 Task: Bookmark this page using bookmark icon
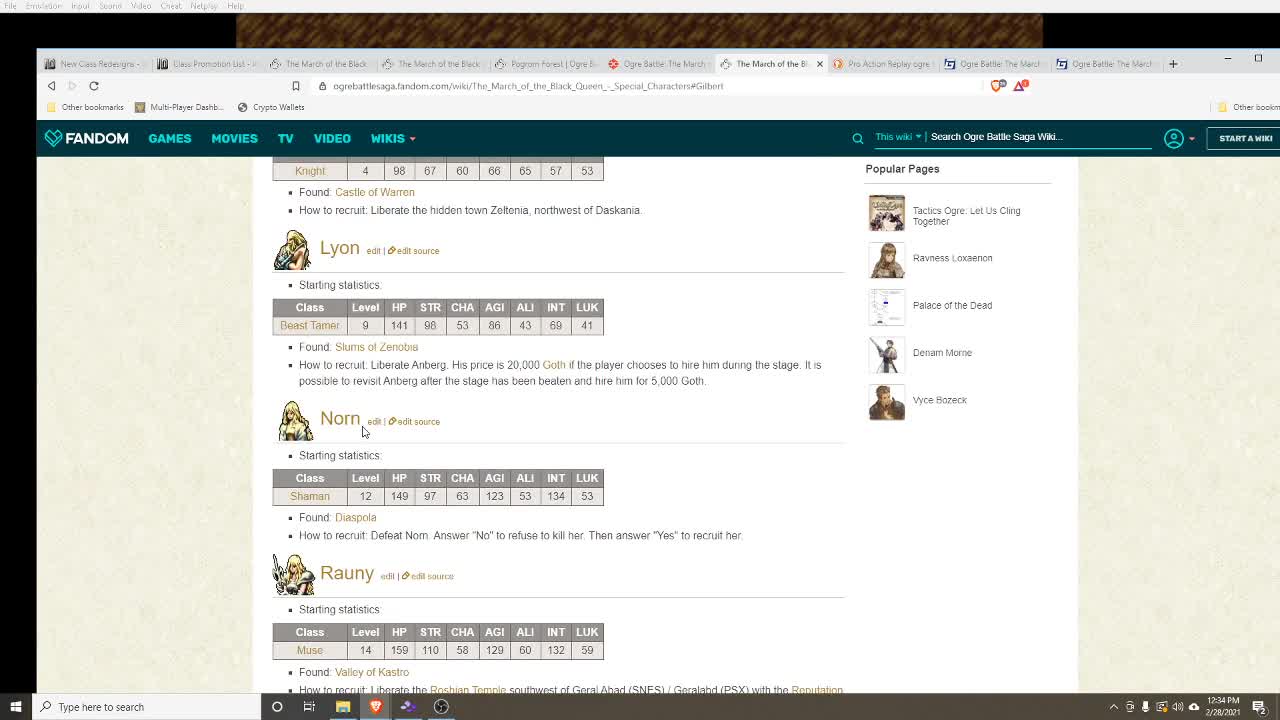pos(296,86)
